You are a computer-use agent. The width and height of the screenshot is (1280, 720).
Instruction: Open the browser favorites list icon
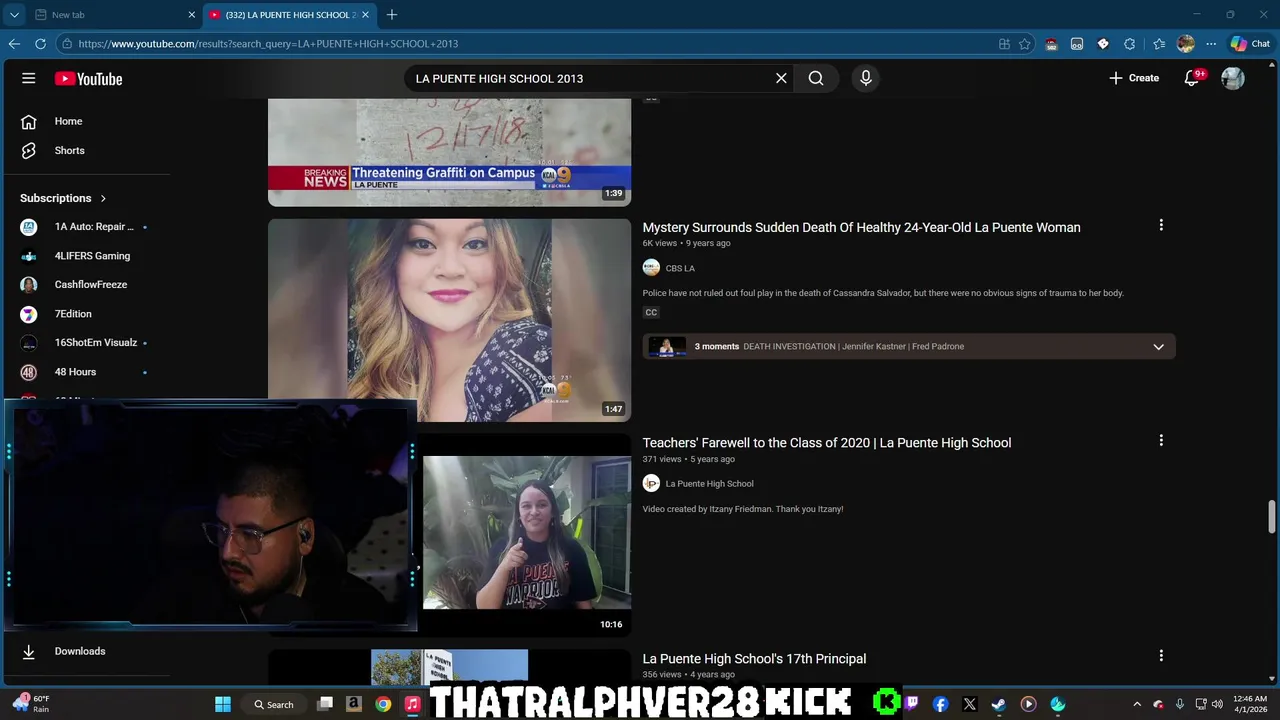[1159, 44]
